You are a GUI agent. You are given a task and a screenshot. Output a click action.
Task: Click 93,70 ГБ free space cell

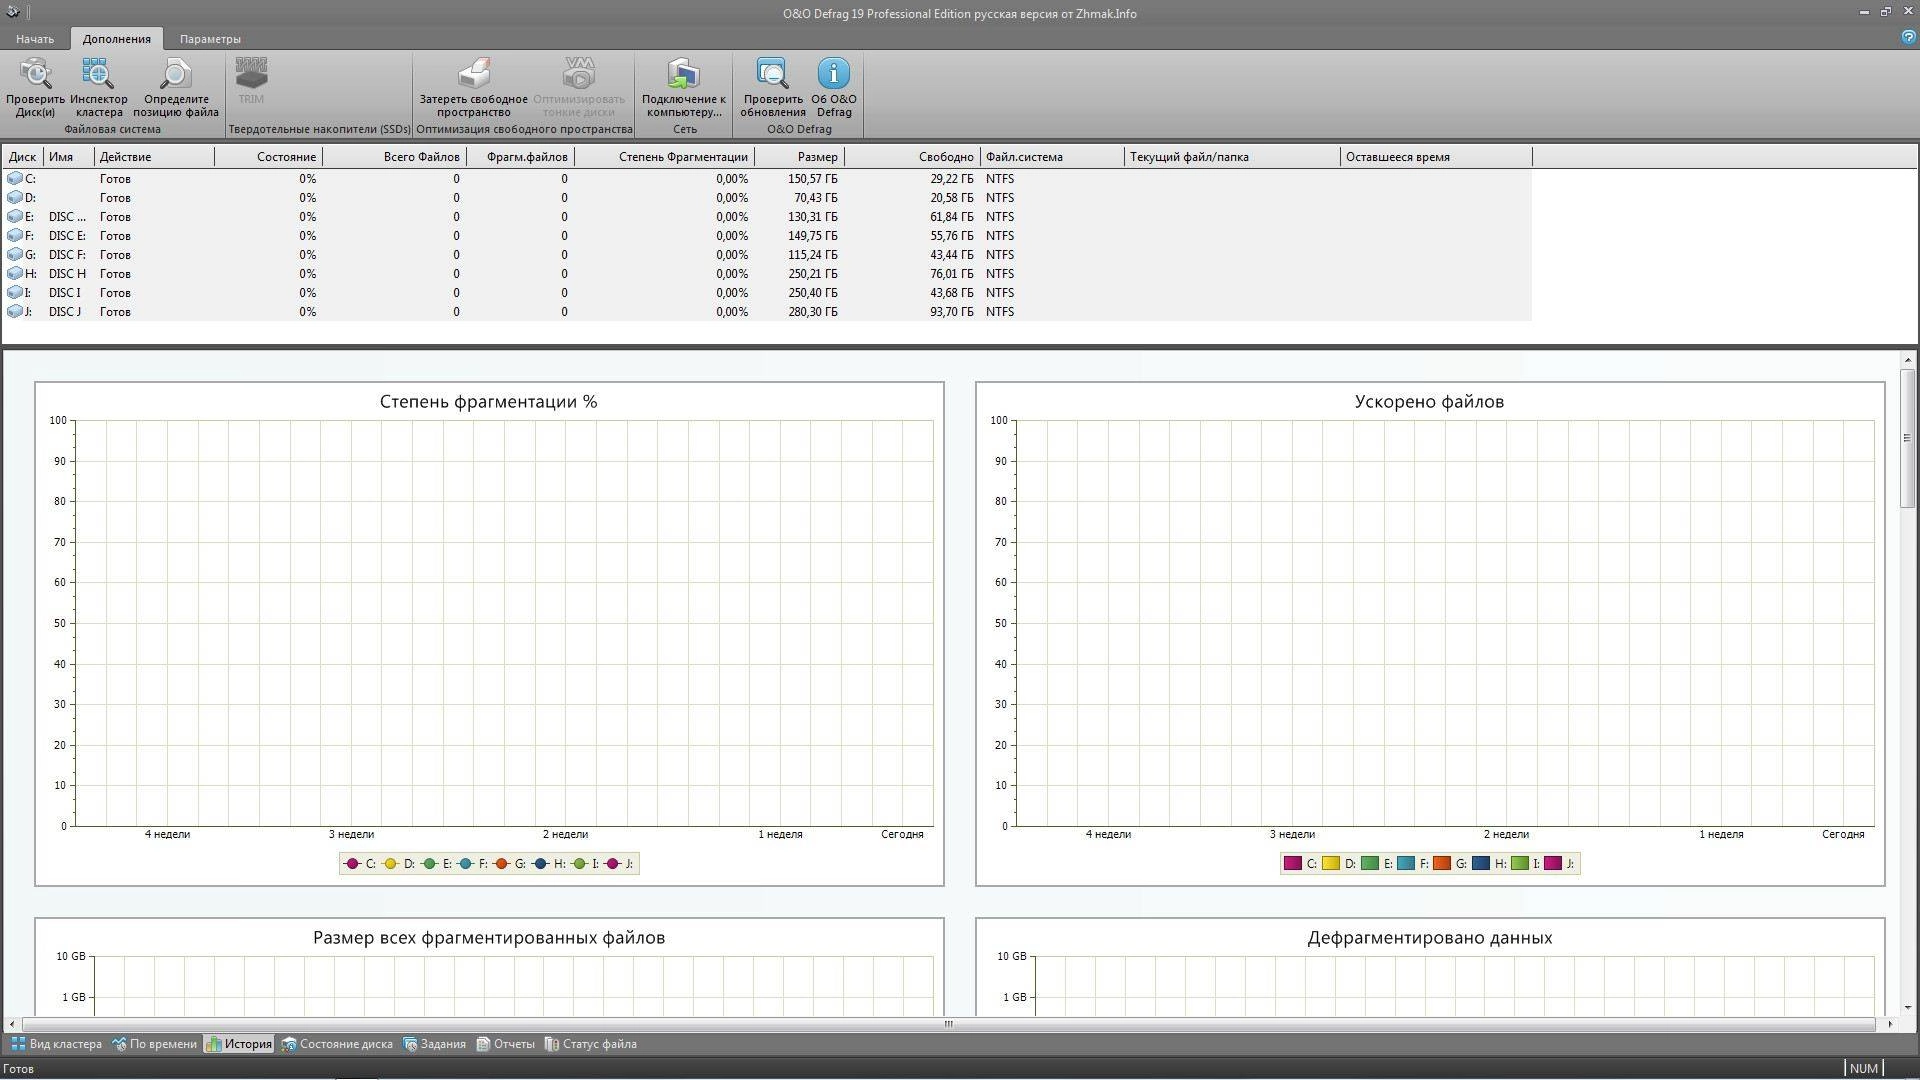[x=951, y=312]
